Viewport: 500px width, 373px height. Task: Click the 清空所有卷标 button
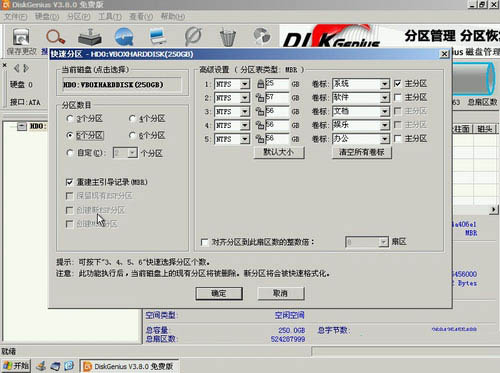[362, 152]
